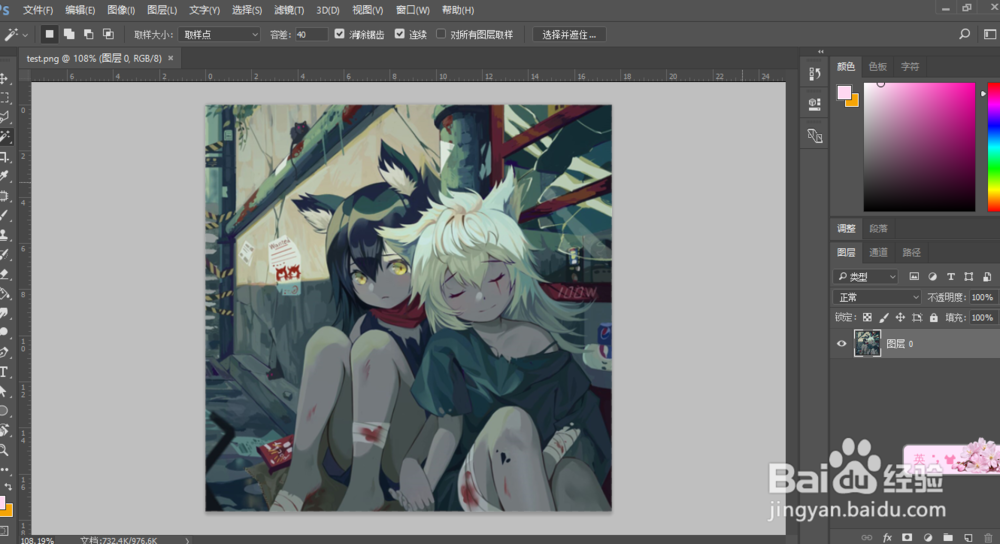Select the Move tool in toolbar
The width and height of the screenshot is (1000, 544).
tap(4, 78)
